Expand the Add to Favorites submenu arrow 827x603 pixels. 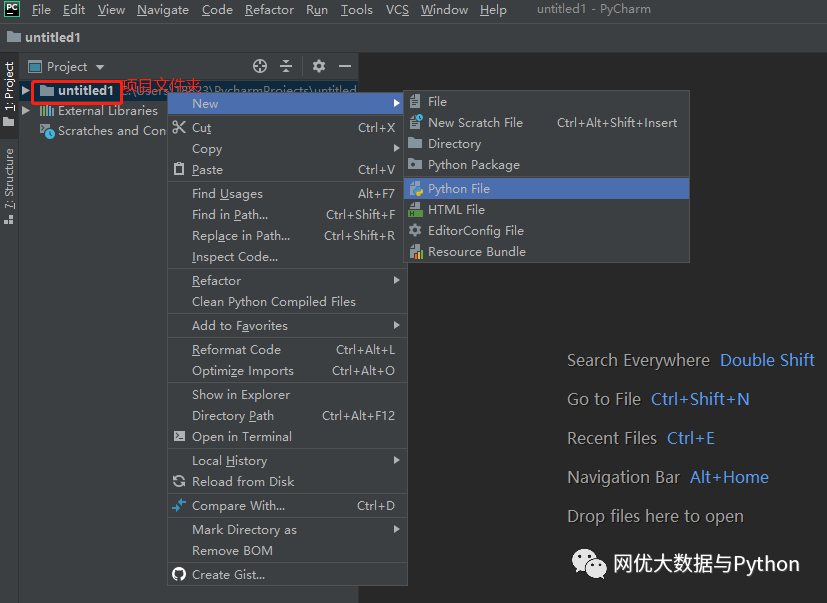[397, 325]
